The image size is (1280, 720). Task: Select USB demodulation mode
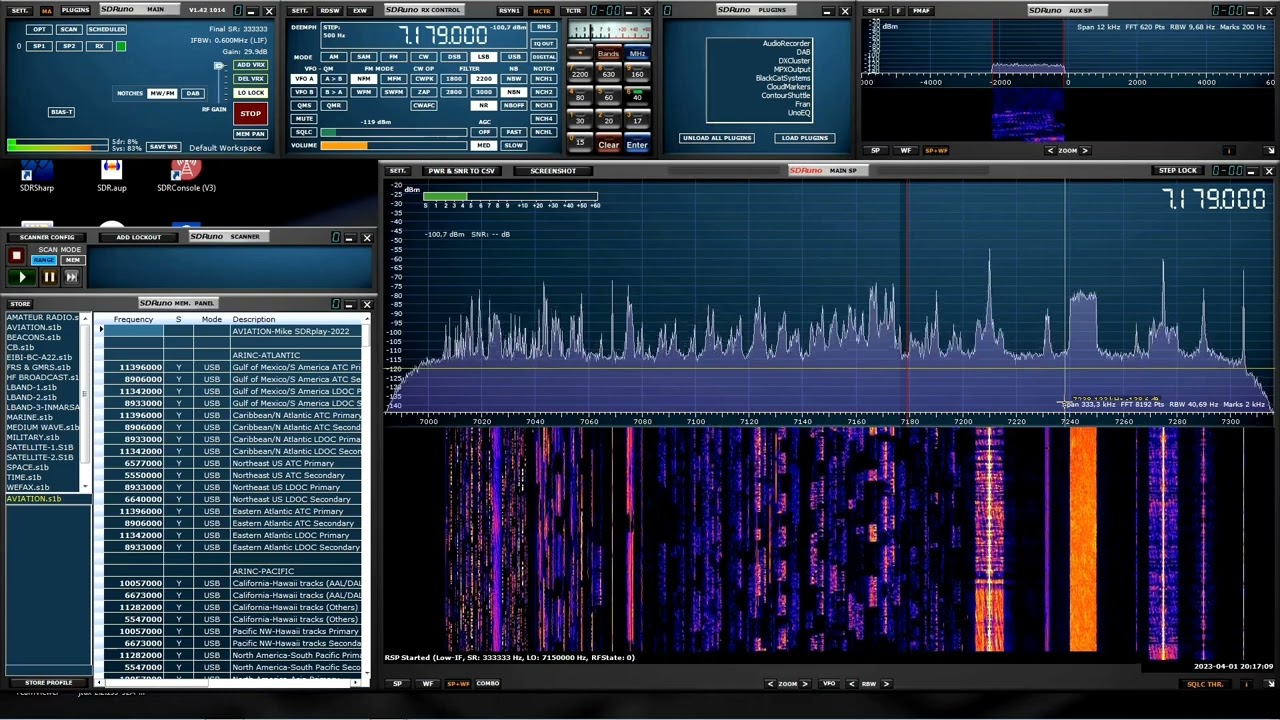pos(513,57)
